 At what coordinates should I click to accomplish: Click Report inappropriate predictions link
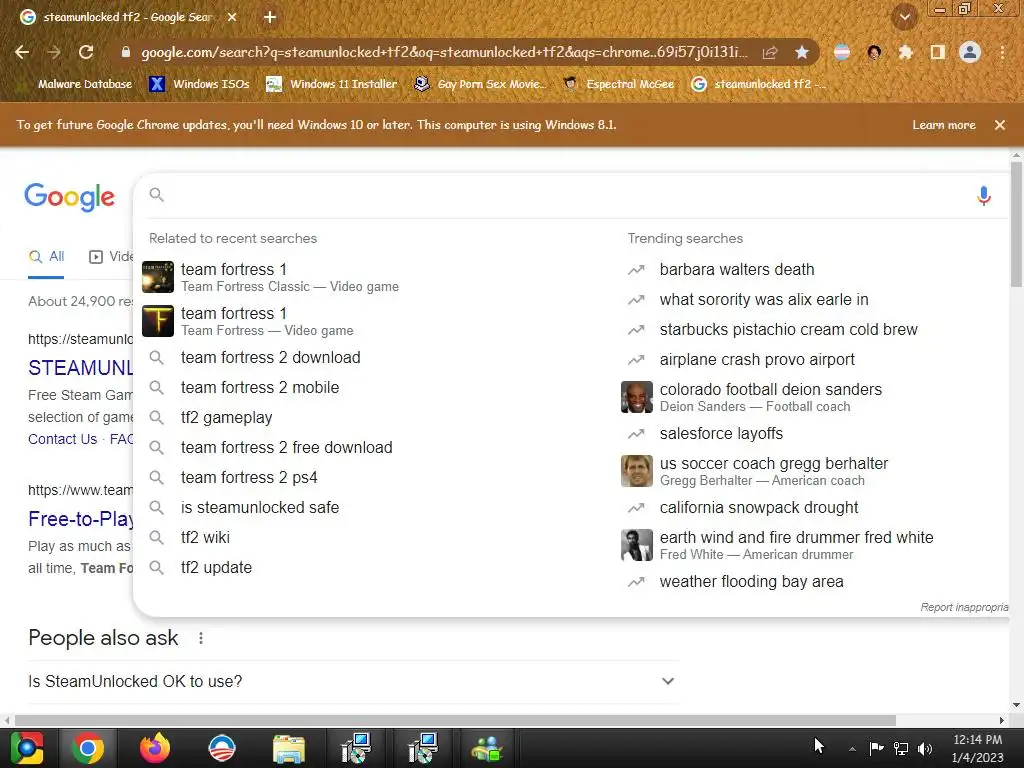pos(964,607)
